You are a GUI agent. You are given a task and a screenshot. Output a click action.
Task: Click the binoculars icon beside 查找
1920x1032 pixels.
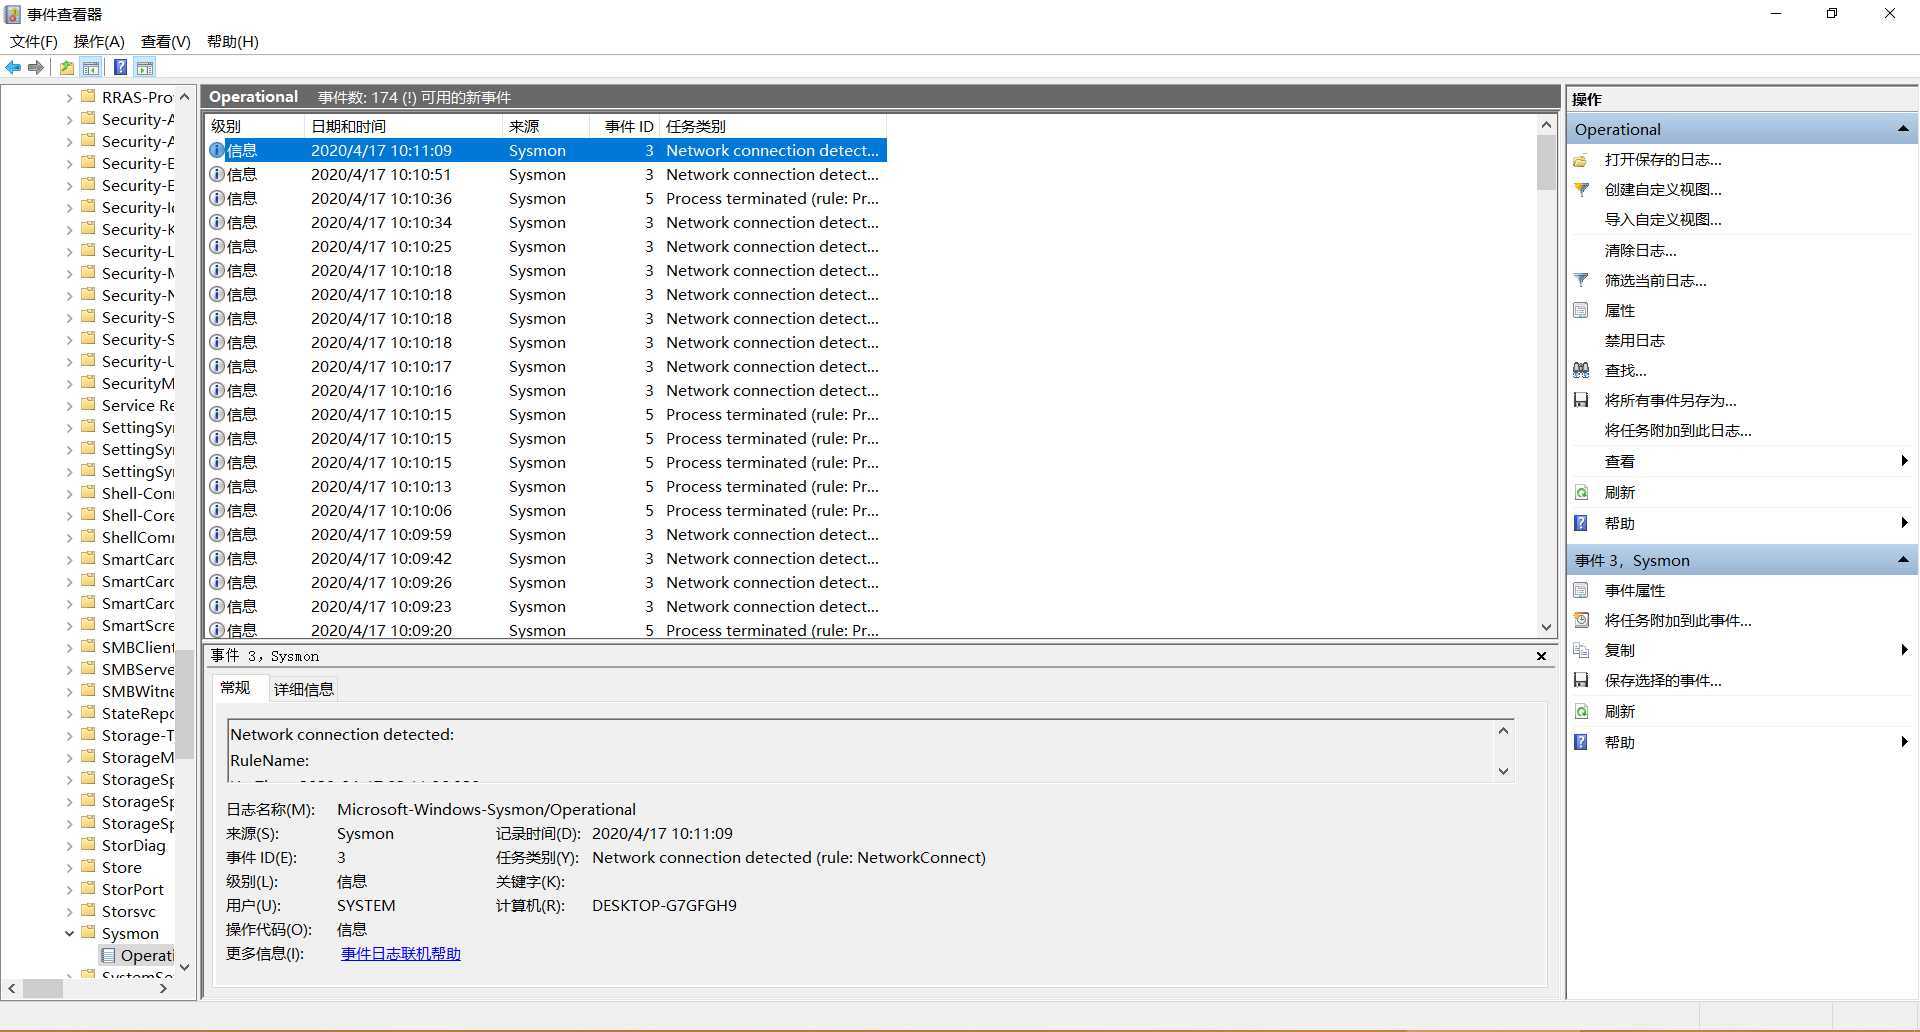coord(1581,371)
